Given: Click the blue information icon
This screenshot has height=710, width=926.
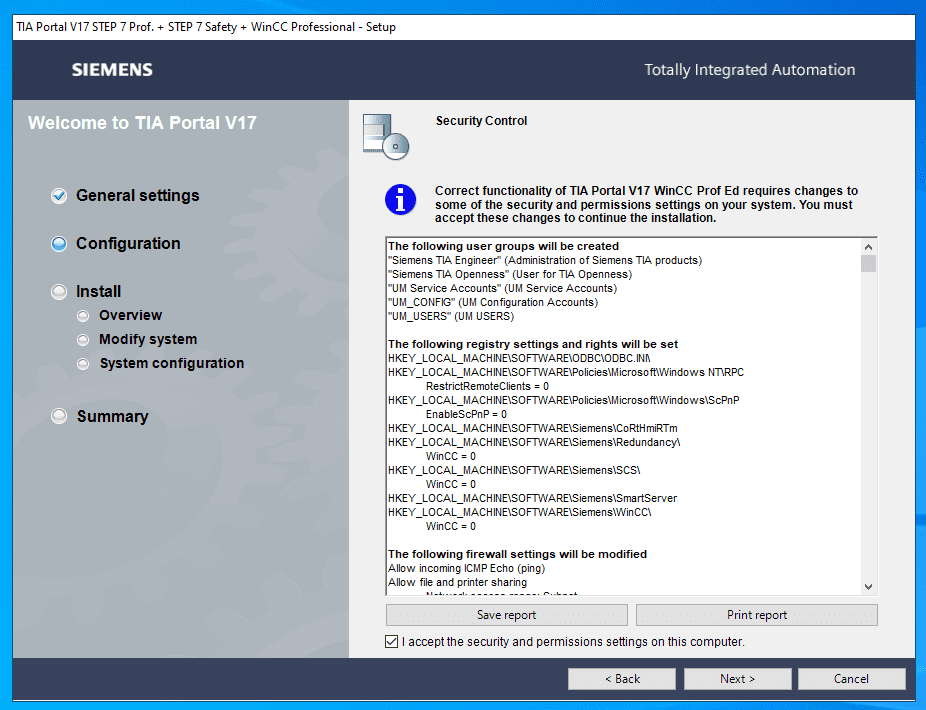Looking at the screenshot, I should 400,200.
